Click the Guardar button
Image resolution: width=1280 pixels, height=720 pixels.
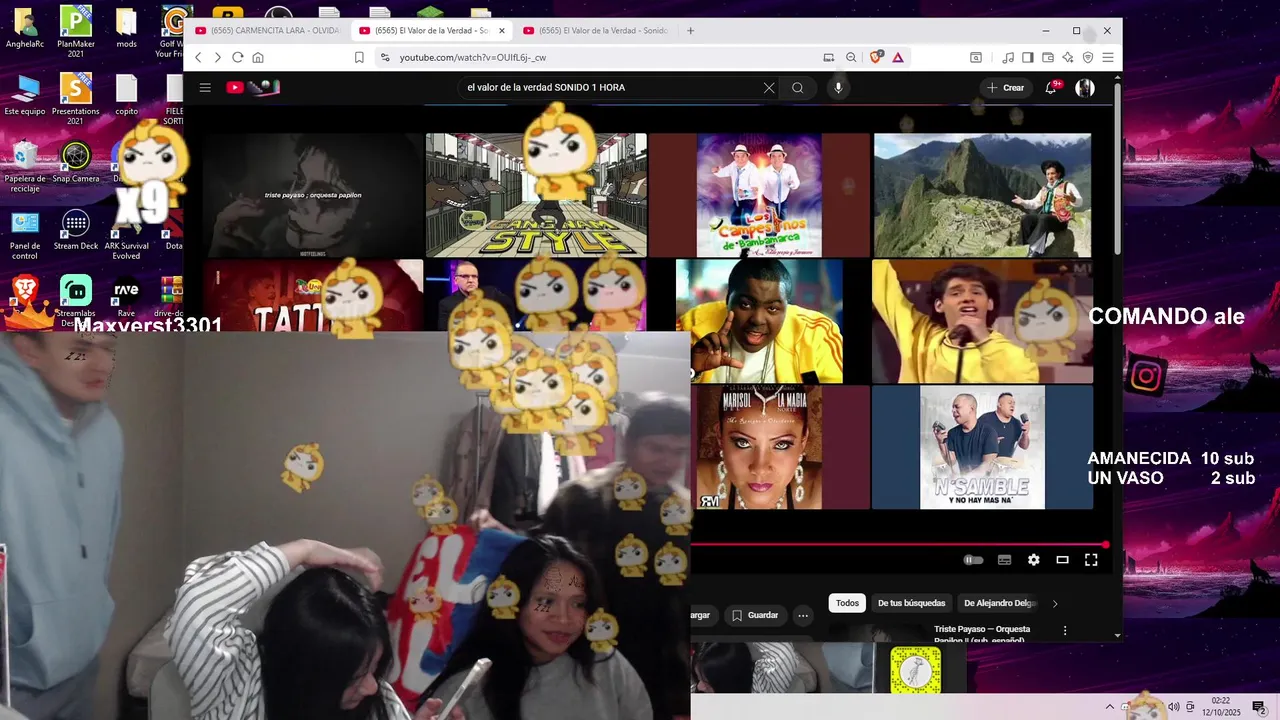coord(754,615)
